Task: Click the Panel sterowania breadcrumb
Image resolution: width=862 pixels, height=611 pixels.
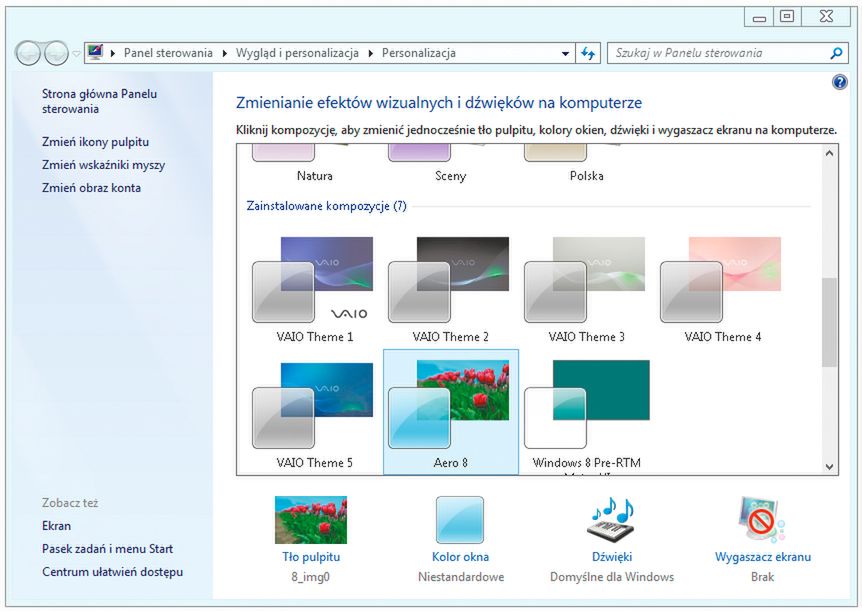Action: coord(168,53)
